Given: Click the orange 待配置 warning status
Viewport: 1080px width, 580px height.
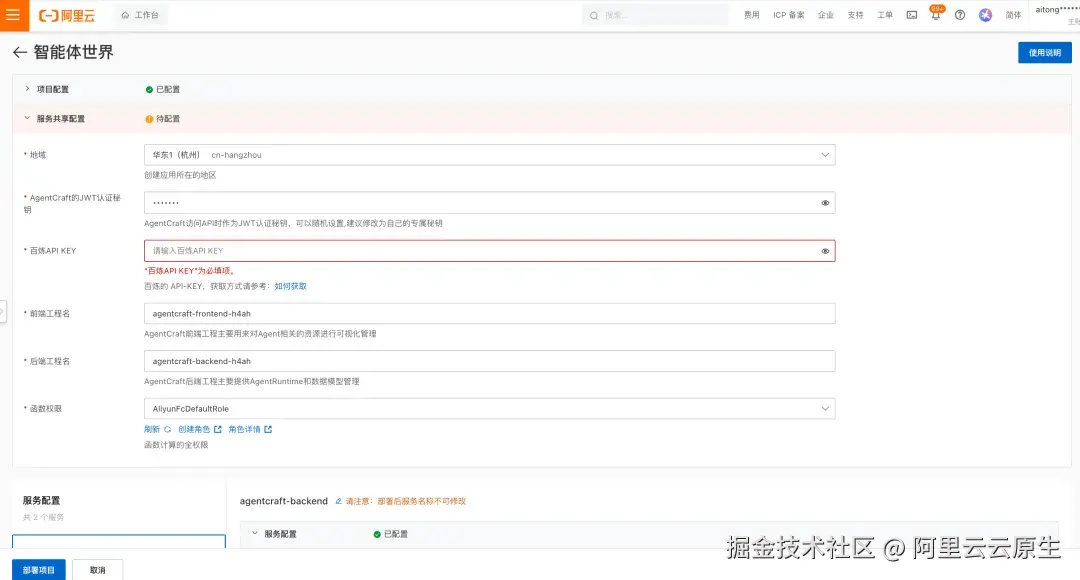Looking at the screenshot, I should tap(163, 119).
